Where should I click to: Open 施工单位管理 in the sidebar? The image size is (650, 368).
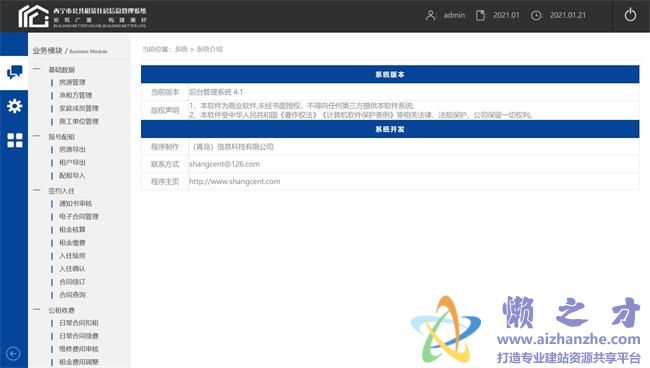79,121
